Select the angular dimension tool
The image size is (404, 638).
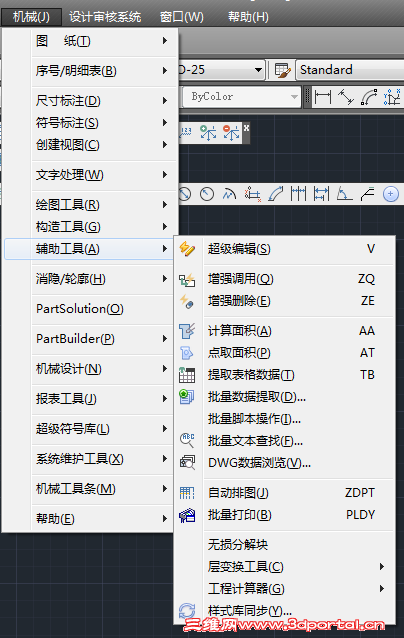pyautogui.click(x=344, y=194)
